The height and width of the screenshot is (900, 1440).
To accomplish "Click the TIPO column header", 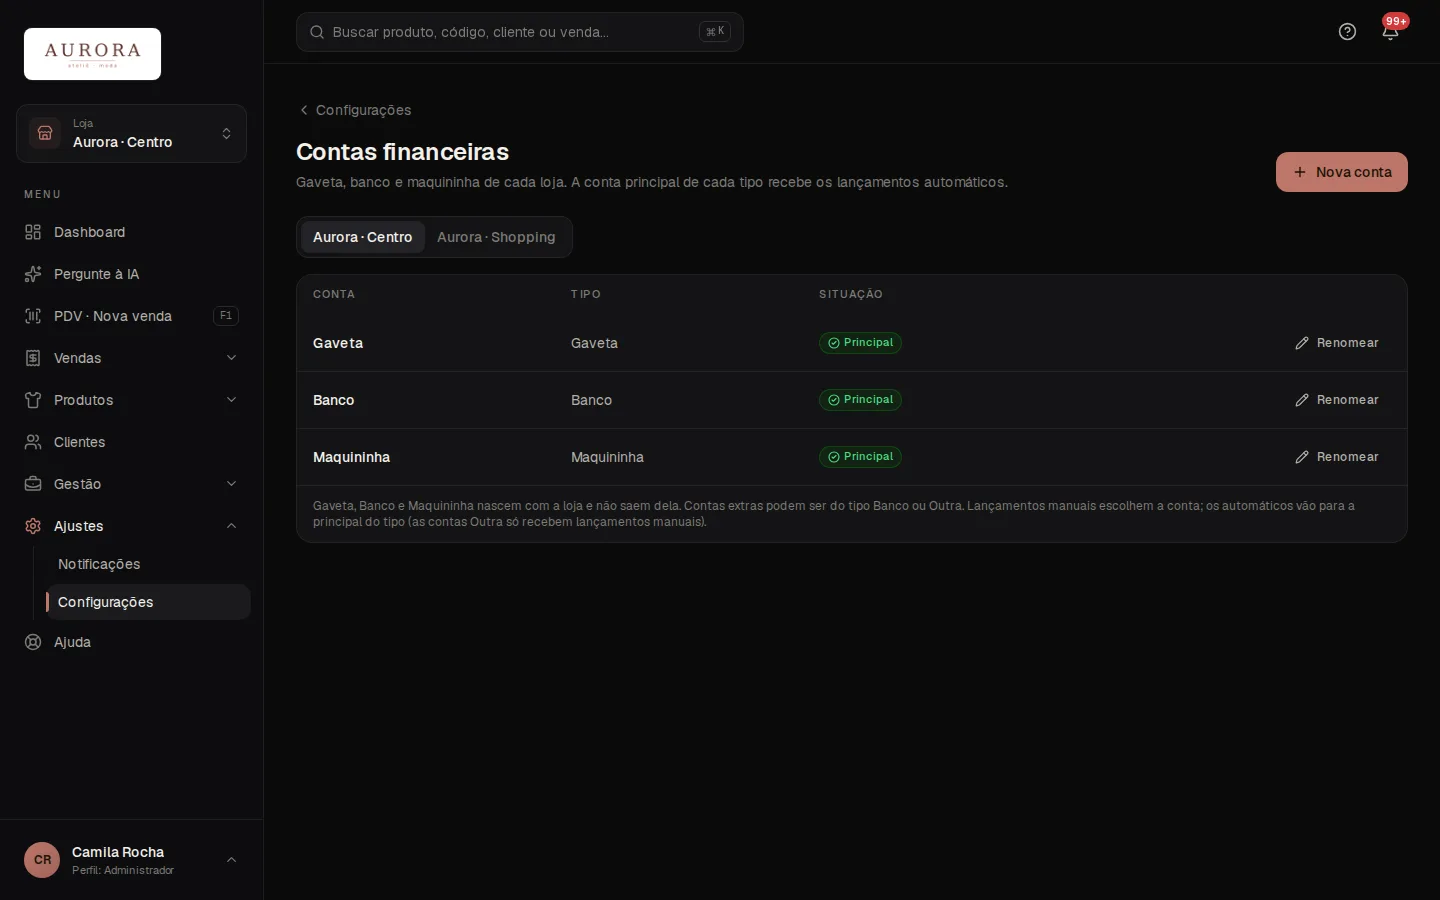I will [586, 294].
